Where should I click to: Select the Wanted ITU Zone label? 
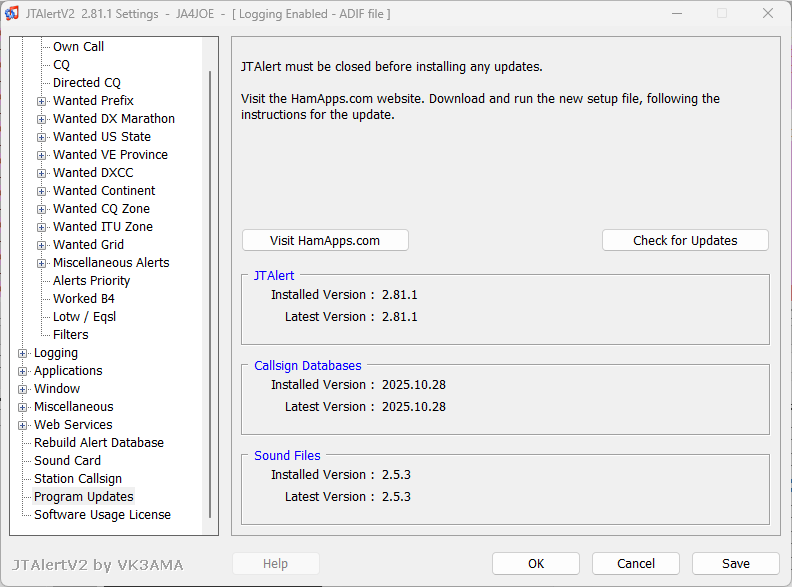[x=103, y=227]
